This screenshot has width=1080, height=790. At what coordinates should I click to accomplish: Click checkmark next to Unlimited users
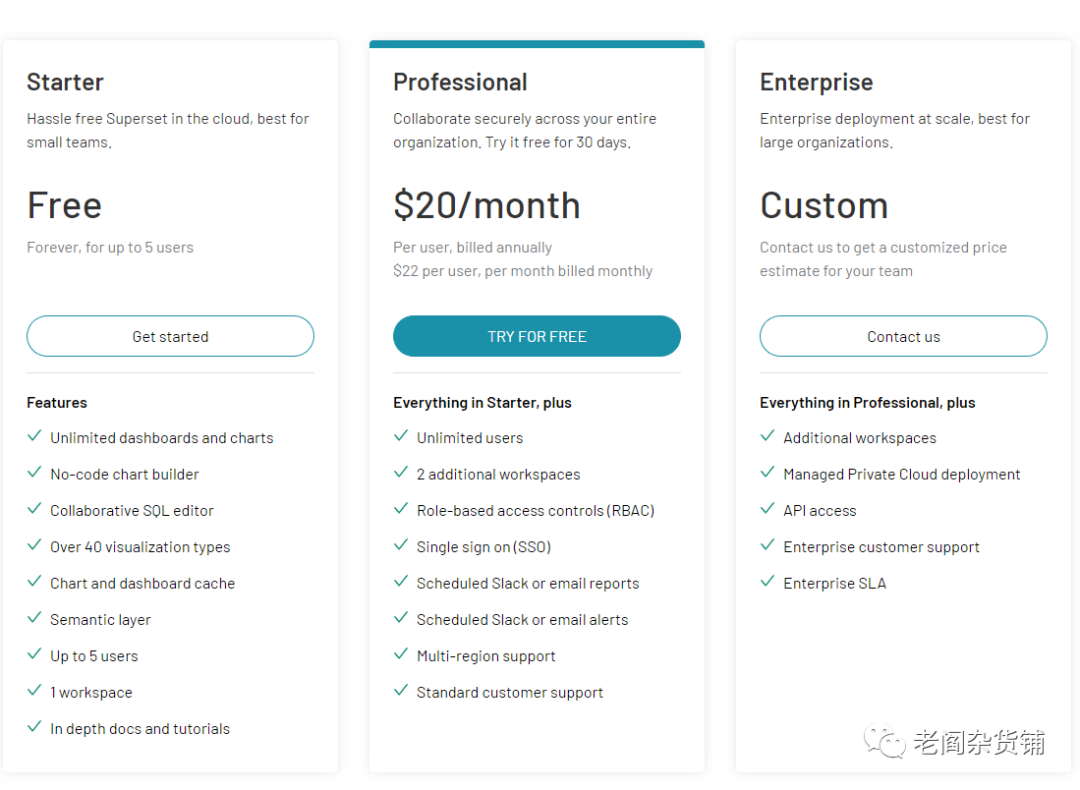pyautogui.click(x=401, y=437)
